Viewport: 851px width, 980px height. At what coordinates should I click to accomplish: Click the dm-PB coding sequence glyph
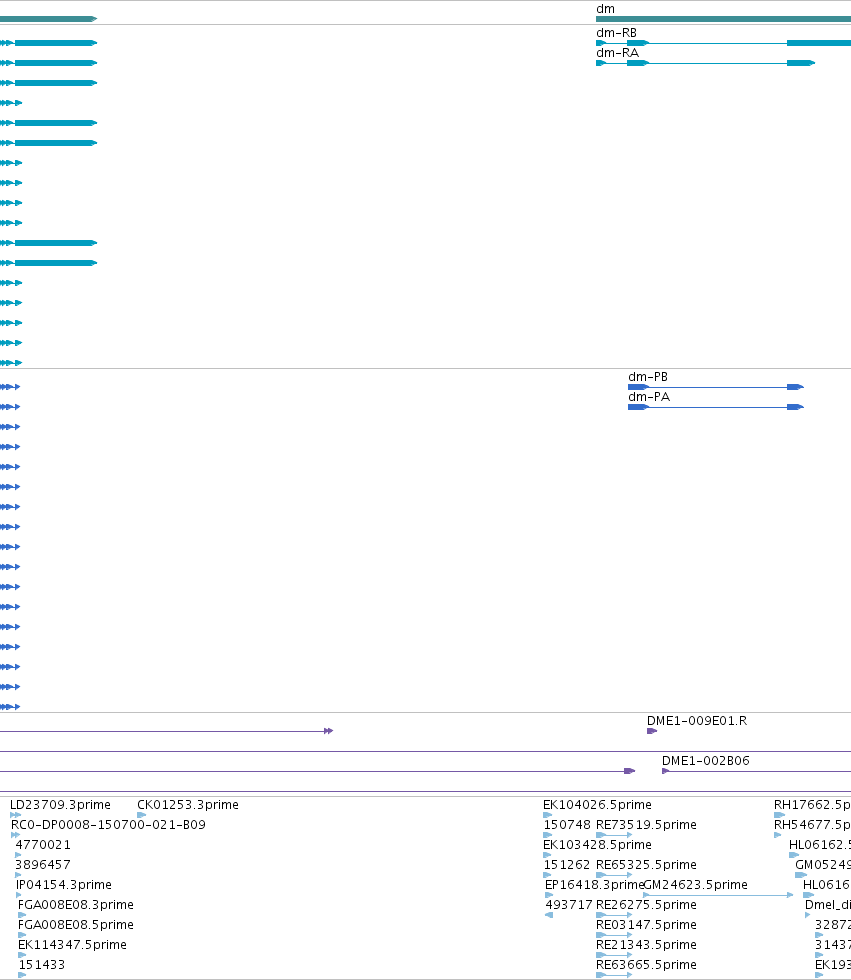coord(715,387)
